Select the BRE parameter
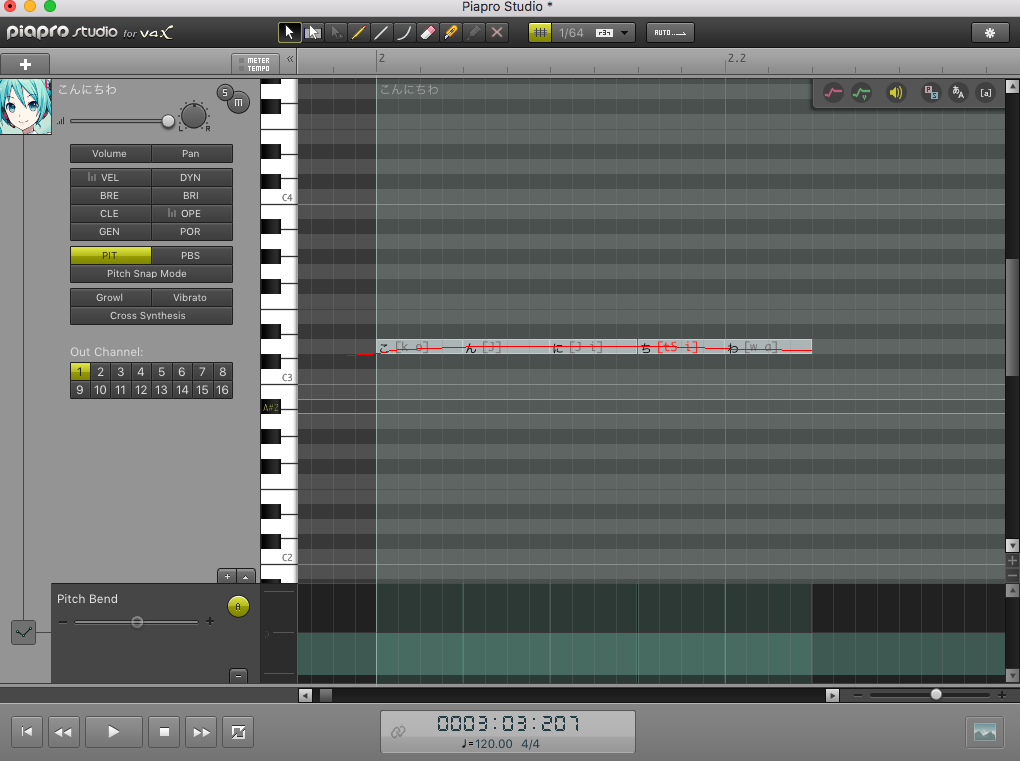1020x761 pixels. click(109, 195)
